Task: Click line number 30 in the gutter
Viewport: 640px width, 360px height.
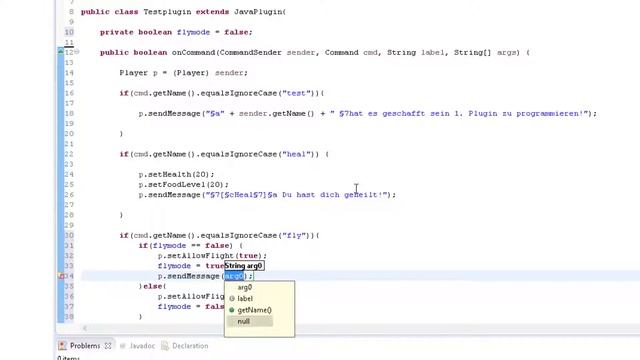Action: pos(69,236)
